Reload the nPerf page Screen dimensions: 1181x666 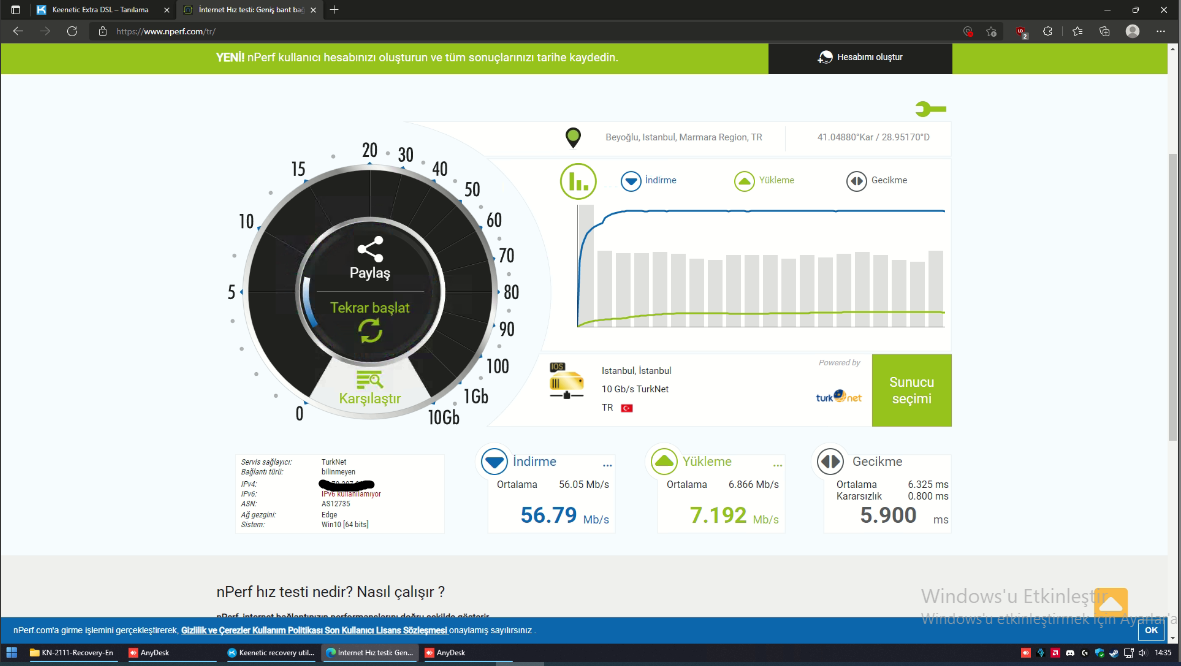[72, 31]
